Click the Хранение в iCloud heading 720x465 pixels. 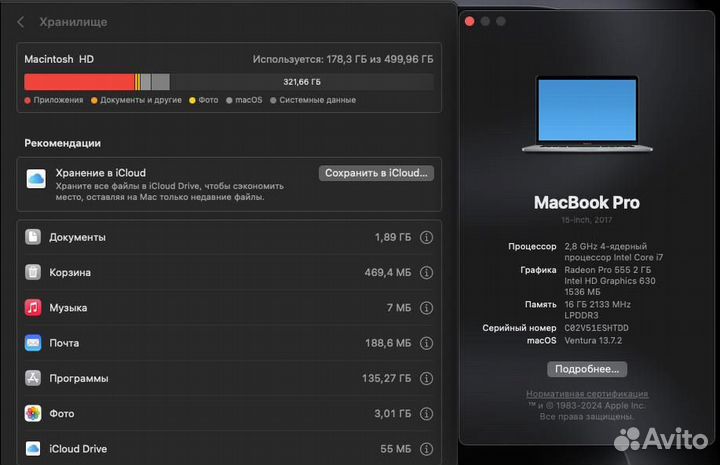(101, 173)
